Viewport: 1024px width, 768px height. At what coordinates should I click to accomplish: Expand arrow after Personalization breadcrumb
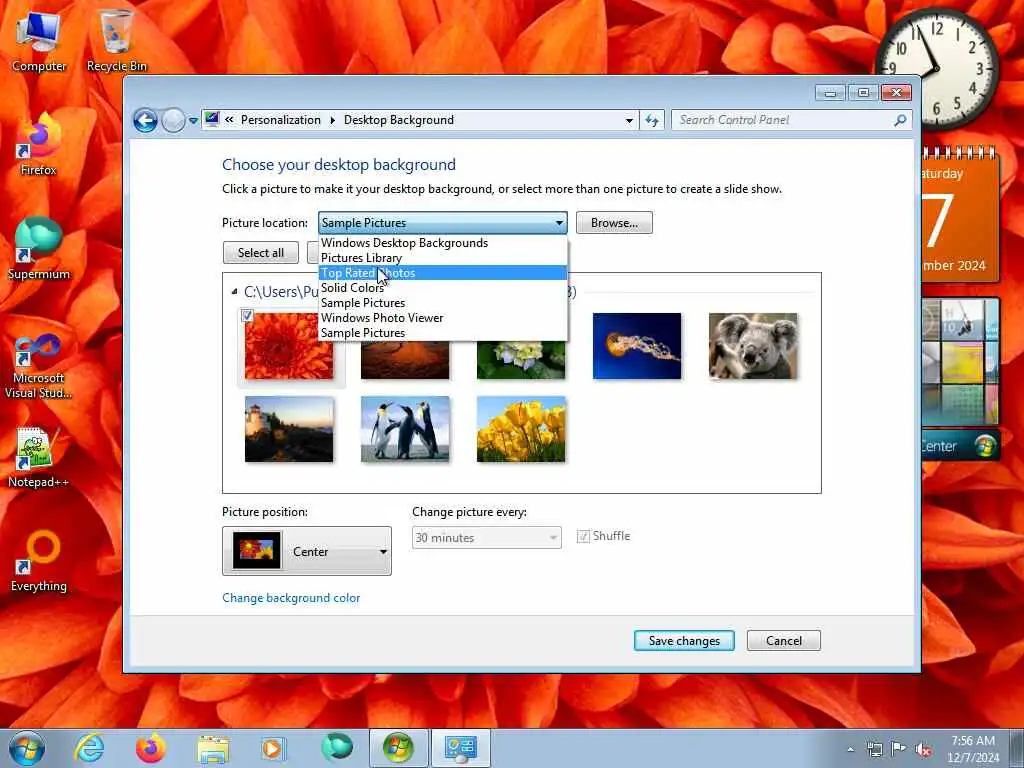point(332,120)
